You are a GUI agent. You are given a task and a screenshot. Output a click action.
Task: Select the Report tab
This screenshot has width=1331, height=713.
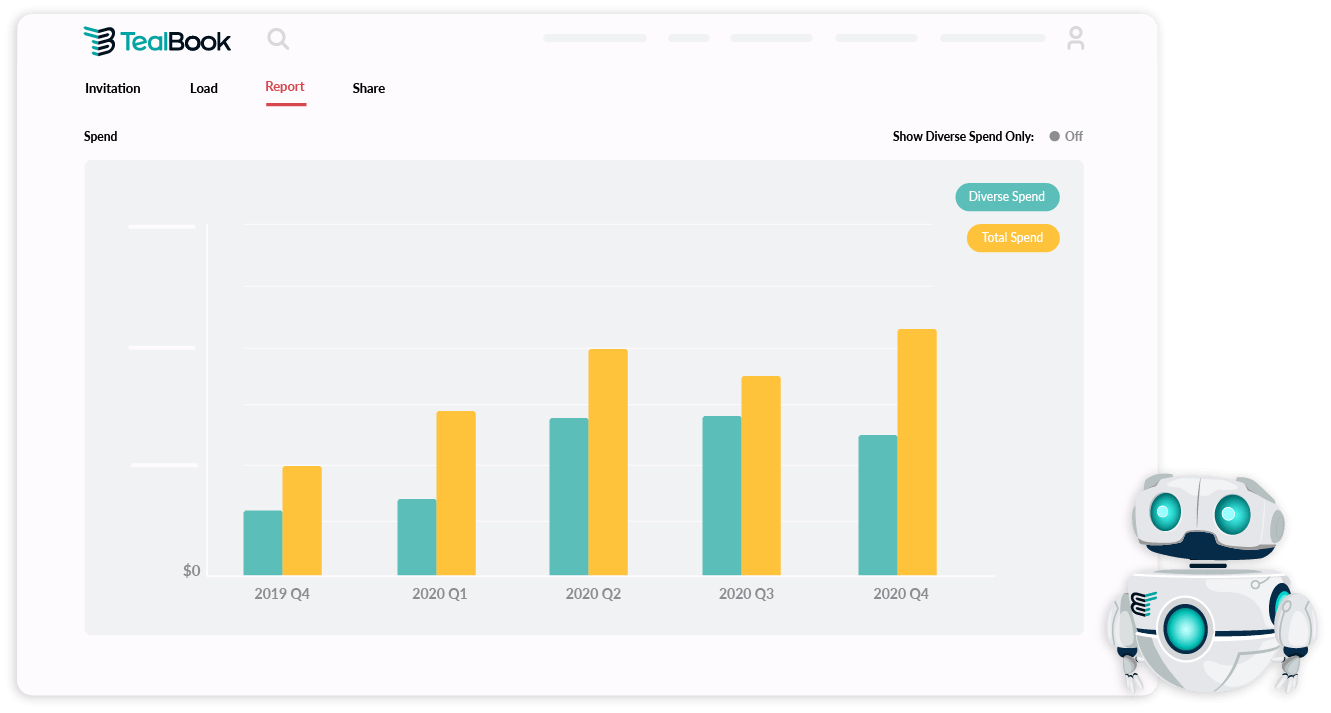pyautogui.click(x=285, y=87)
